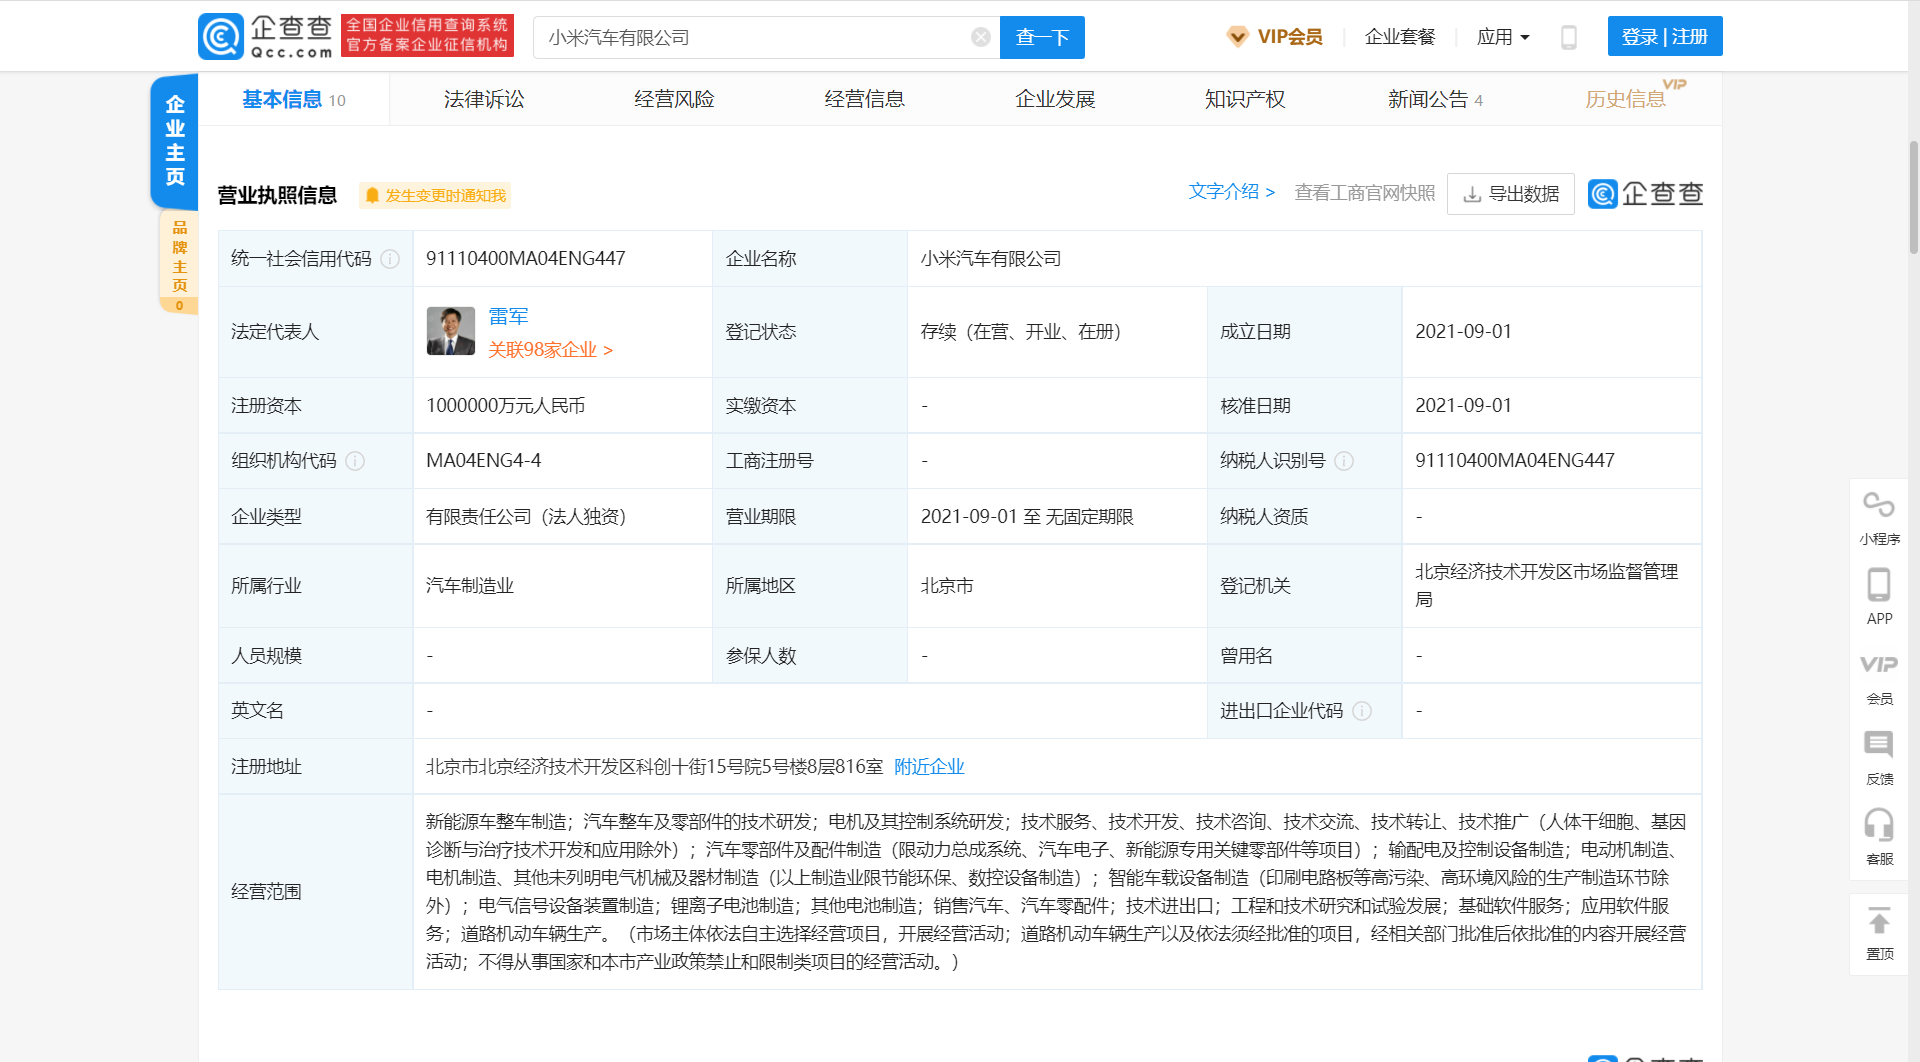Image resolution: width=1920 pixels, height=1062 pixels.
Task: Click the registered address text
Action: pos(654,767)
